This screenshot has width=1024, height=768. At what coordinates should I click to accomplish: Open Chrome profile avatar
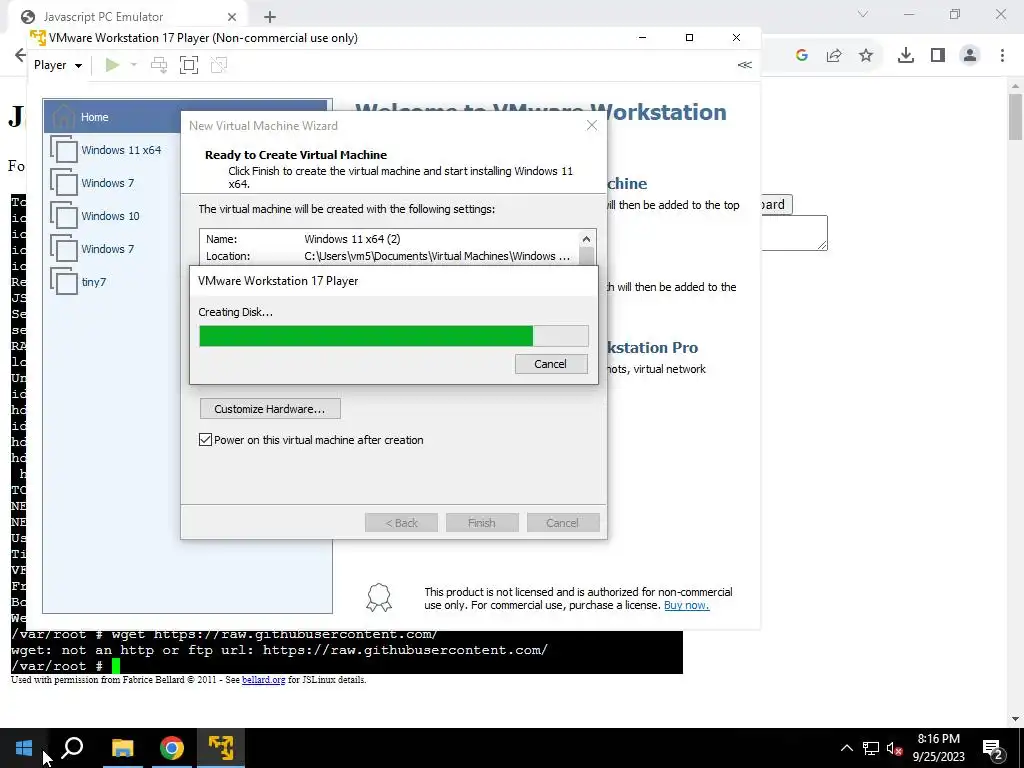coord(970,56)
